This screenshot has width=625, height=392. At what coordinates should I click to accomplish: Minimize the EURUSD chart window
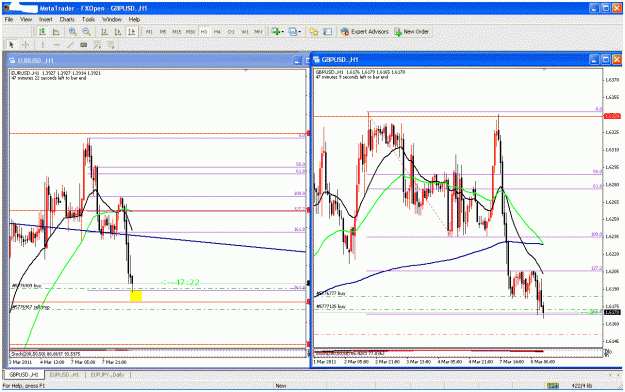(x=297, y=61)
